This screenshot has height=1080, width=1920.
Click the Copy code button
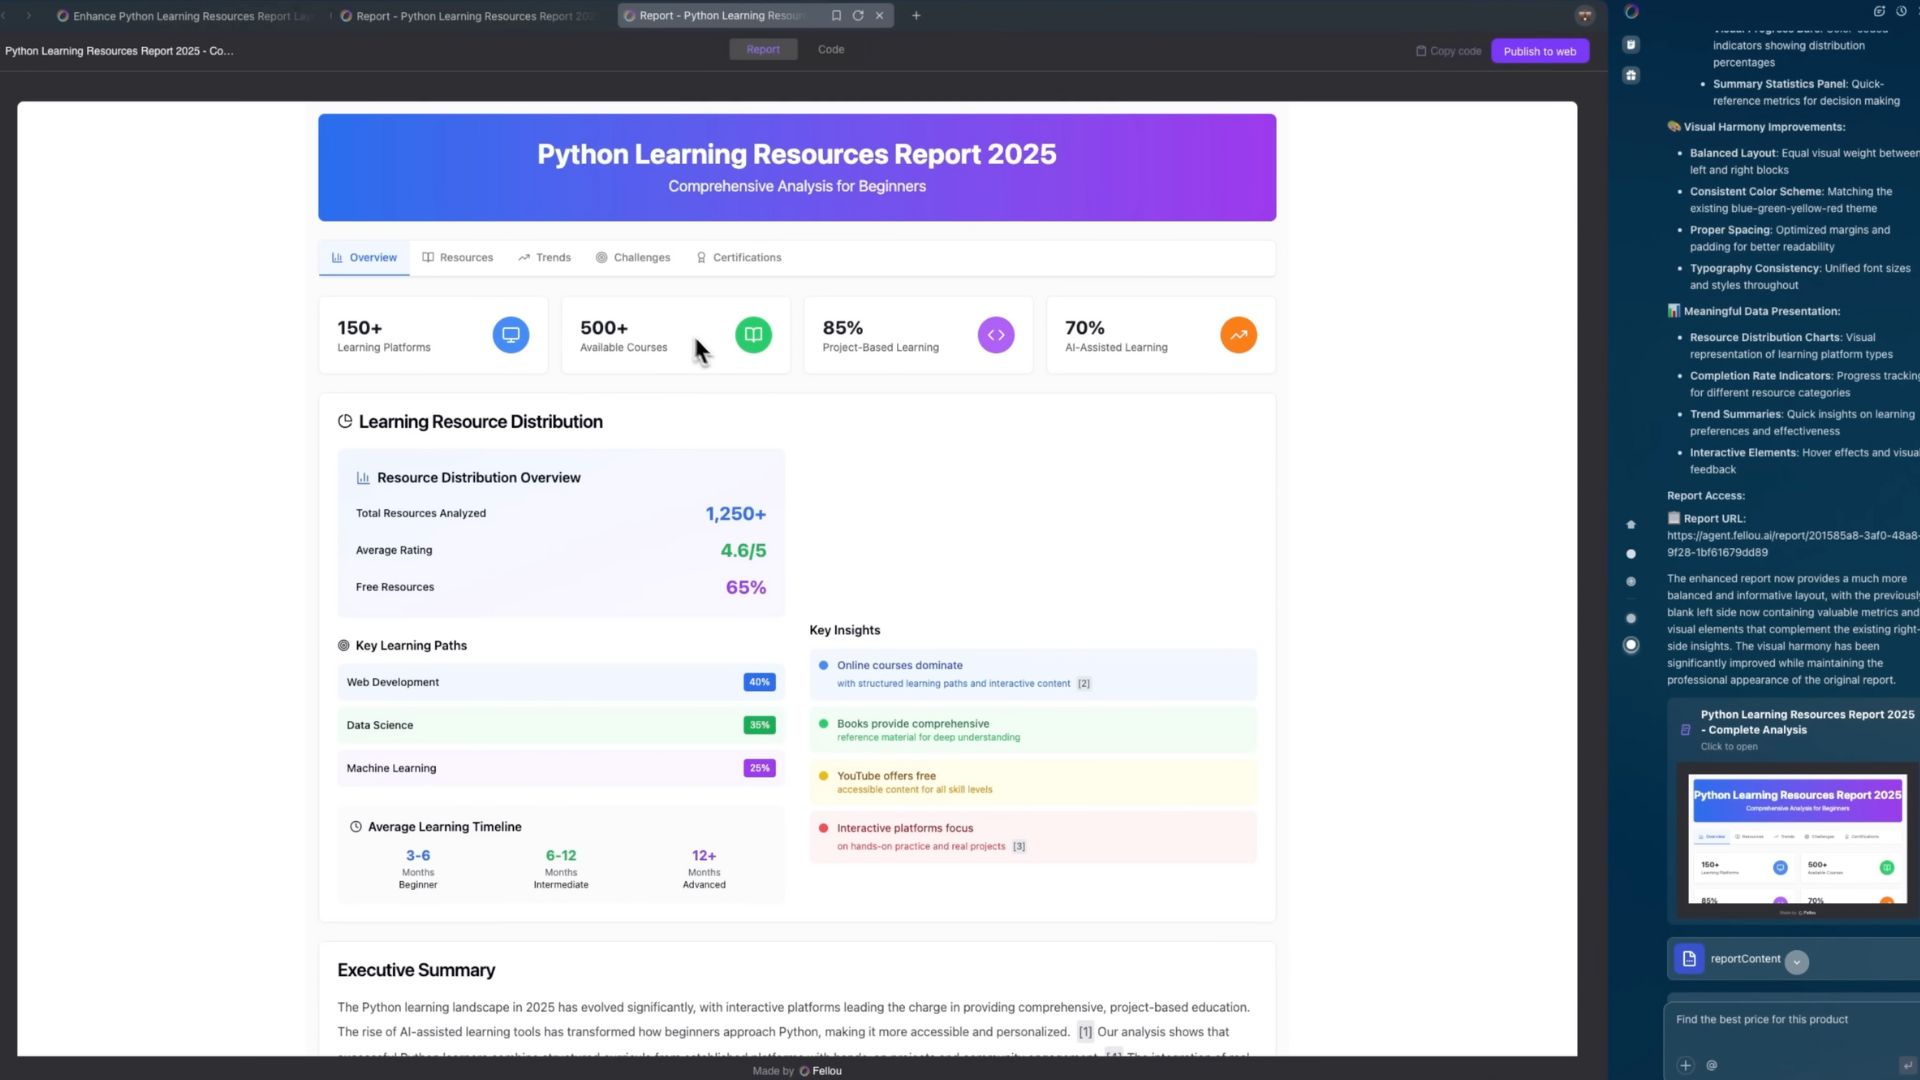click(1448, 51)
